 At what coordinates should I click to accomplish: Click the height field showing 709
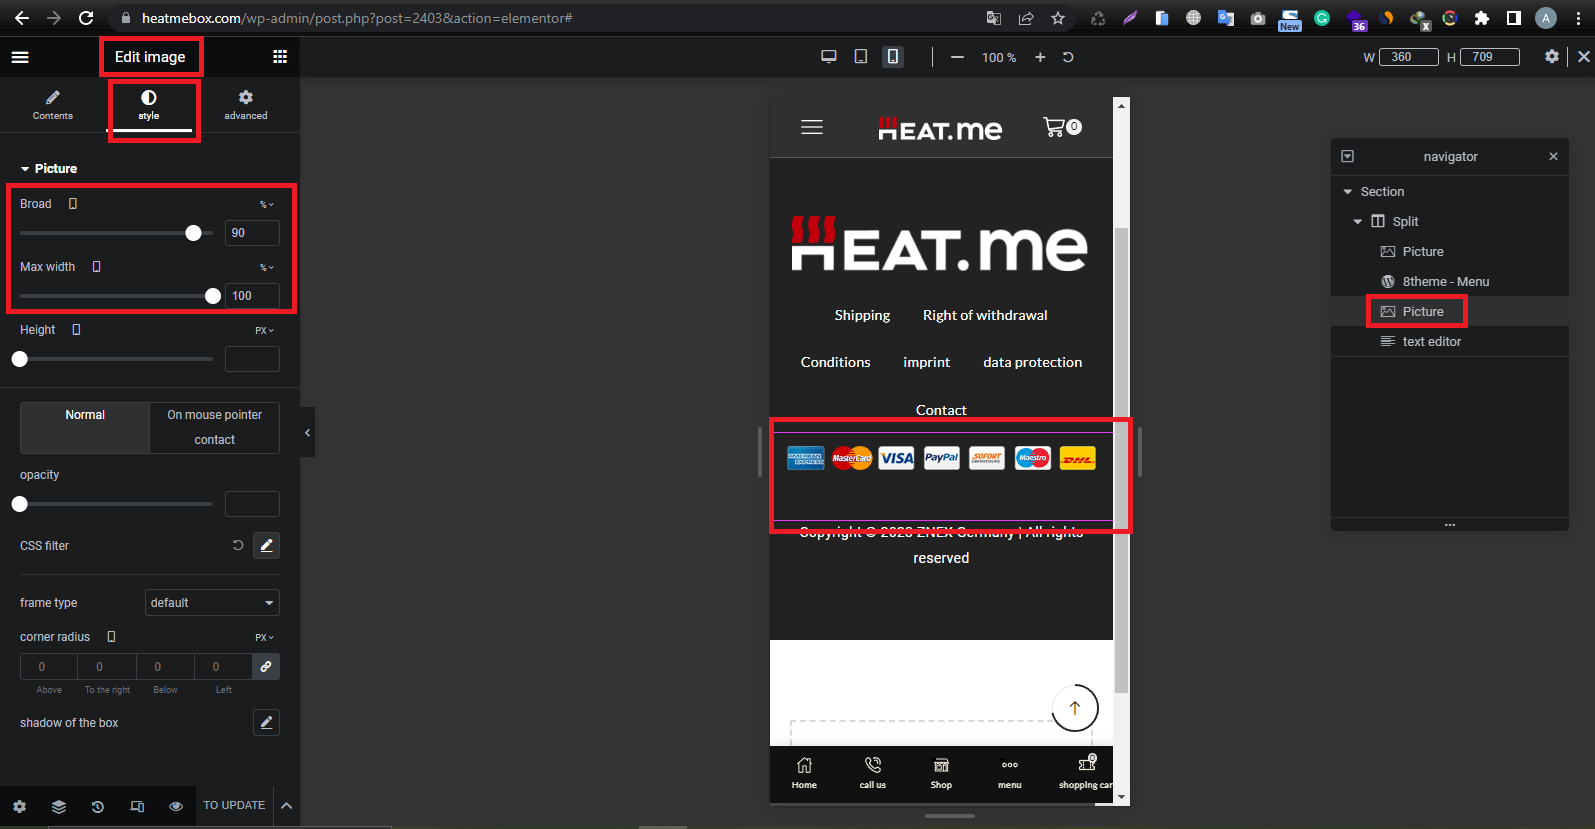coord(1490,57)
